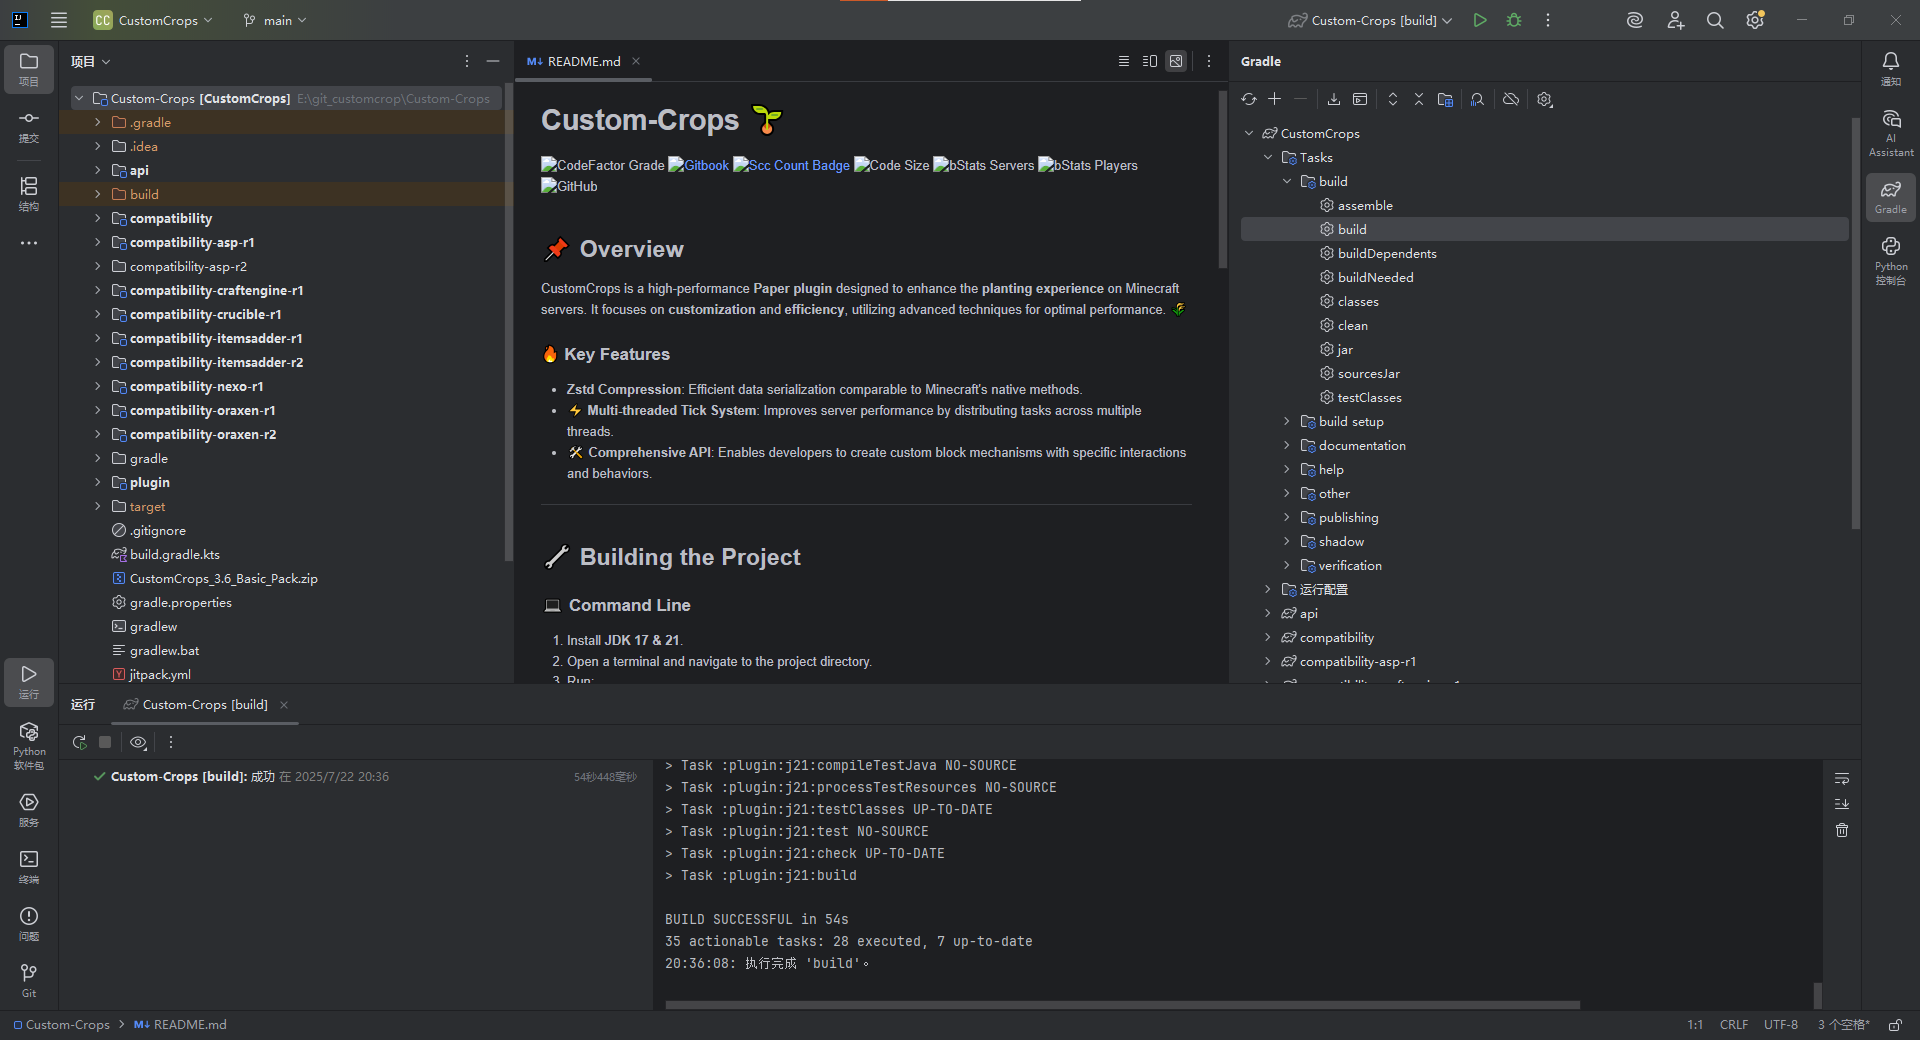The height and width of the screenshot is (1040, 1920).
Task: Clear the run console with trash icon
Action: click(x=1842, y=830)
